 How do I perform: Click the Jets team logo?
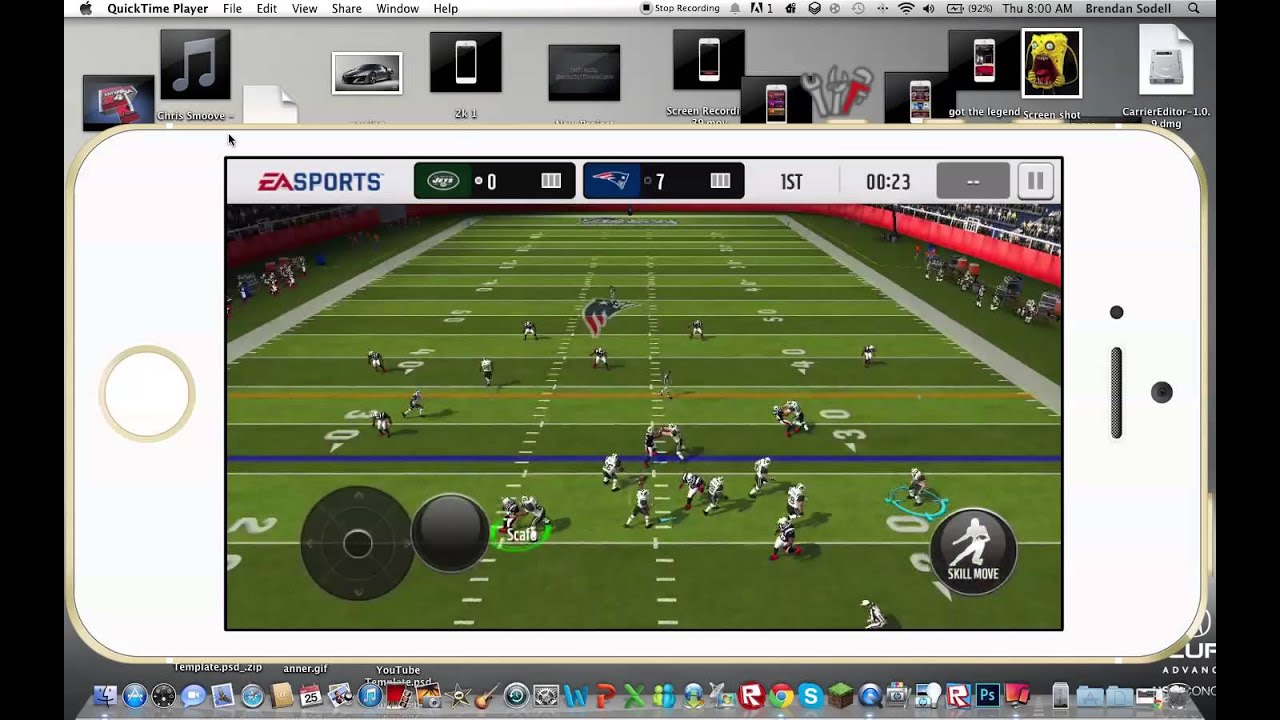[442, 181]
